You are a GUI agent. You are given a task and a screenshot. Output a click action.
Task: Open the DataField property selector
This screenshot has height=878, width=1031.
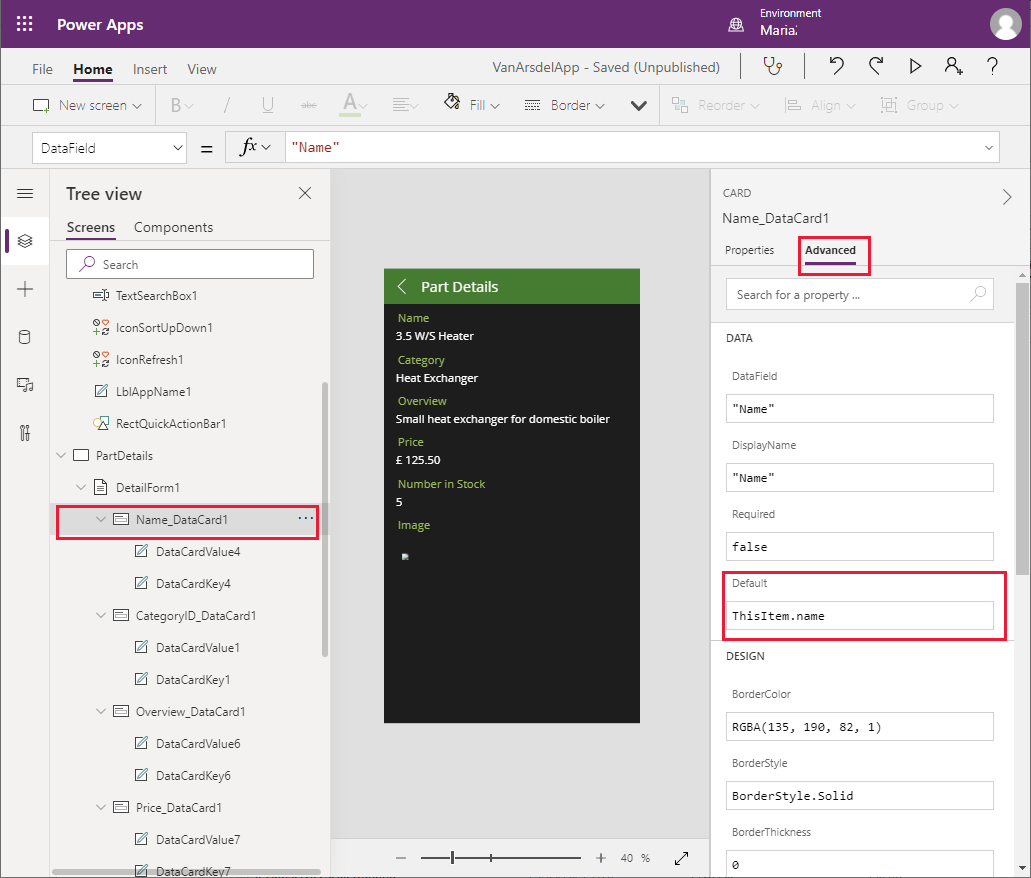click(x=109, y=148)
